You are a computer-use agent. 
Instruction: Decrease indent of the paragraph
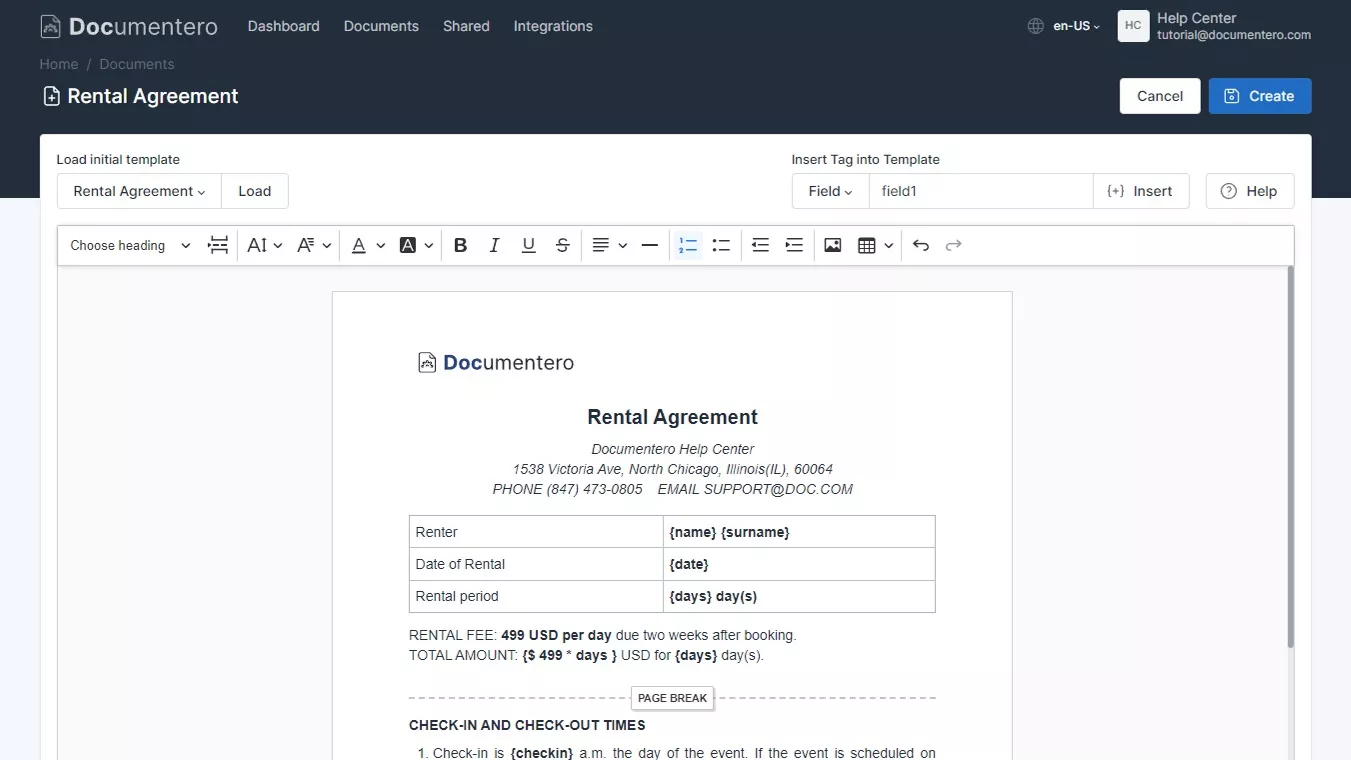click(760, 246)
